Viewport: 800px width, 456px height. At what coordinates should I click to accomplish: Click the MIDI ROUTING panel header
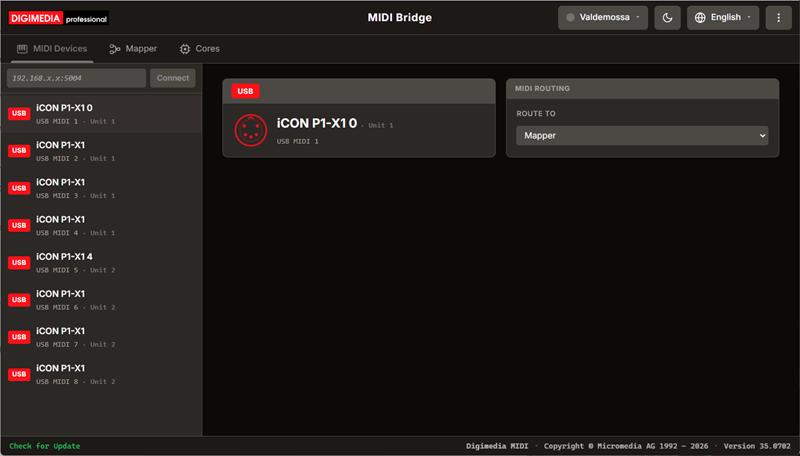[x=642, y=89]
